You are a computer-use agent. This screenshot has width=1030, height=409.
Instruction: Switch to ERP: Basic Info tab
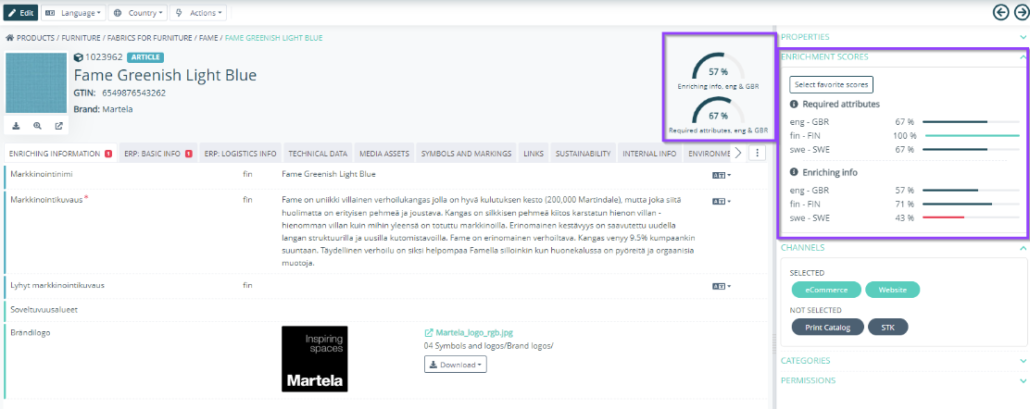coord(158,154)
